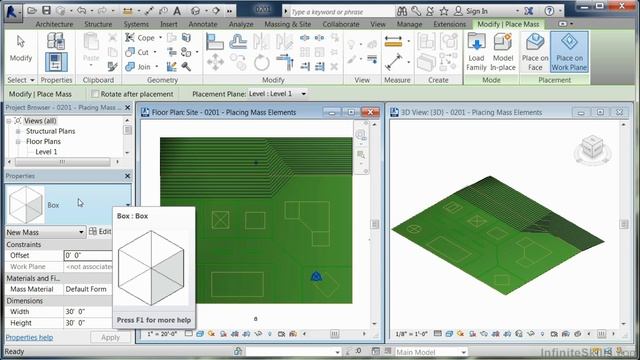640x360 pixels.
Task: Open the Properties help link
Action: pos(29,338)
